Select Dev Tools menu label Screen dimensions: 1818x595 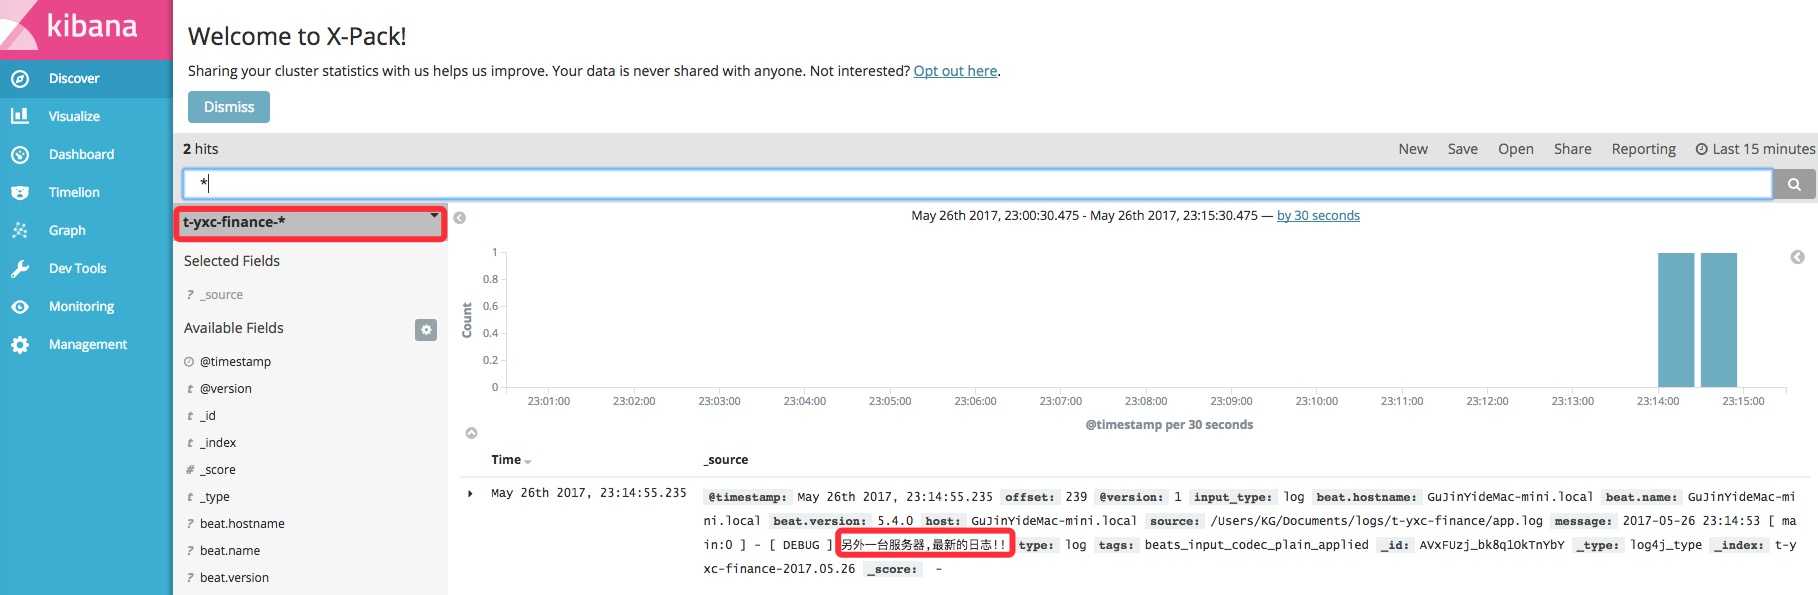point(77,268)
